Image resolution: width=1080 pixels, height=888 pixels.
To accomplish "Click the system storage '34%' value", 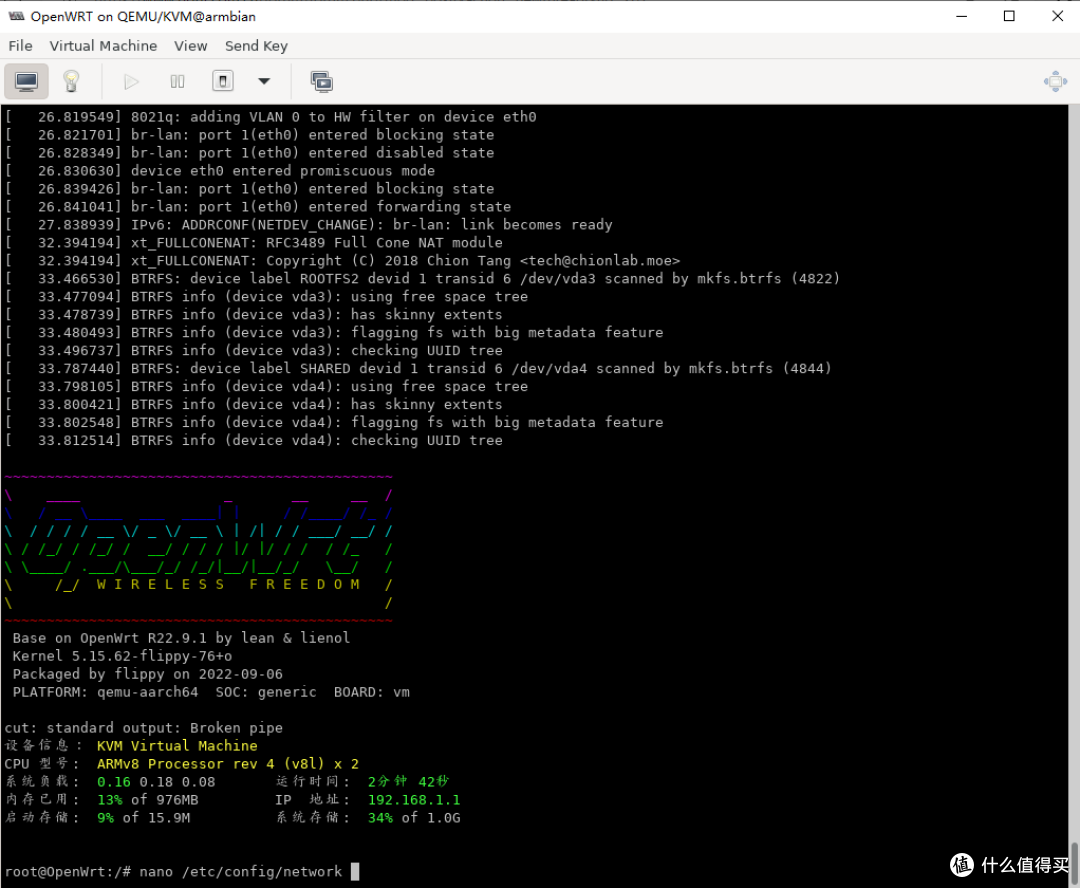I will pos(380,818).
